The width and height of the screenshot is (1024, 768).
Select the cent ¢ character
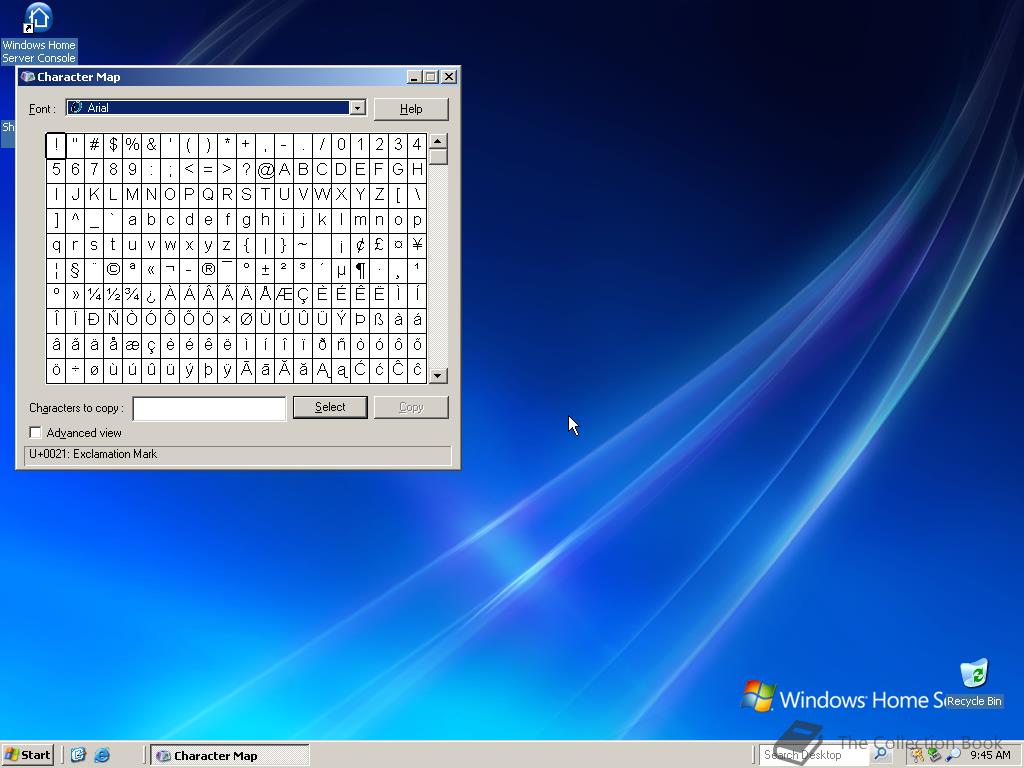[360, 245]
